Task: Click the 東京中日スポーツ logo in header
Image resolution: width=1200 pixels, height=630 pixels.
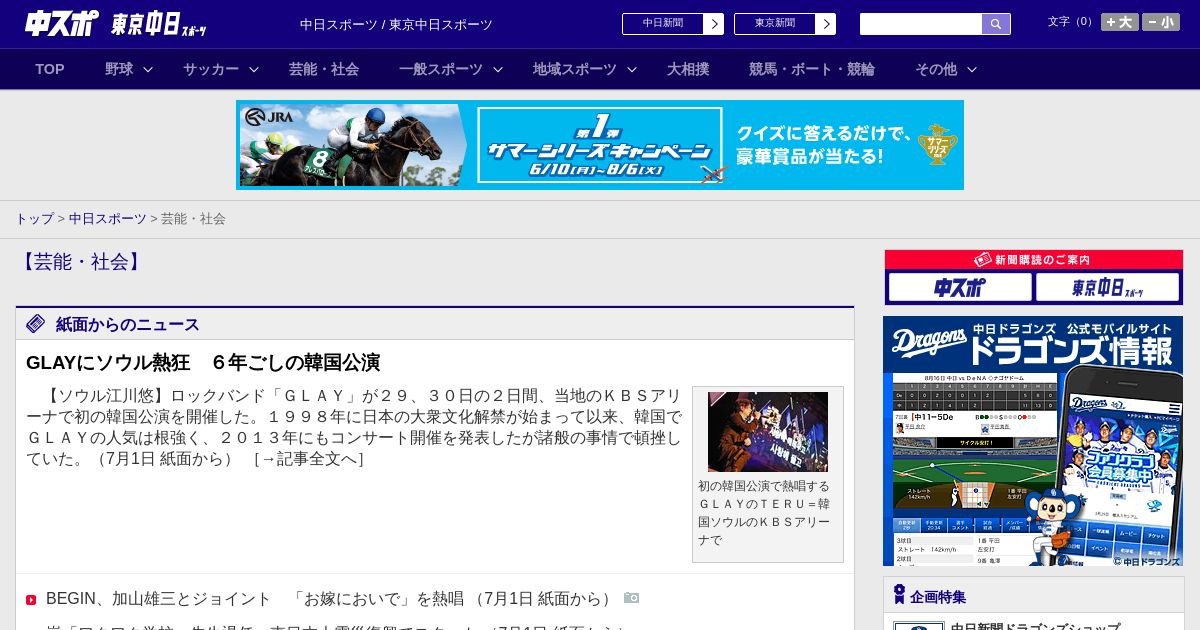Action: 159,24
